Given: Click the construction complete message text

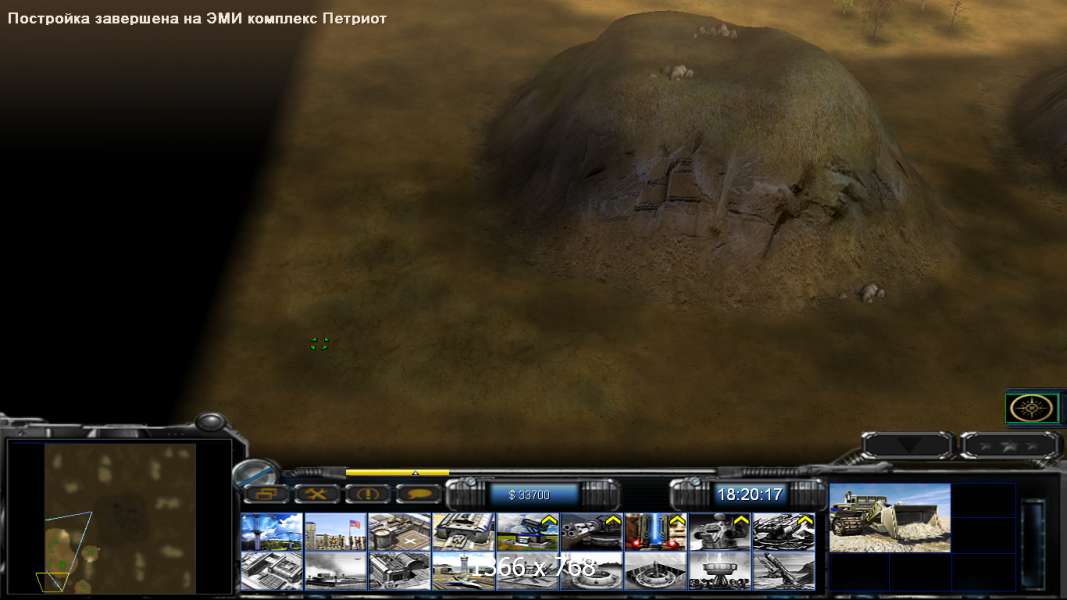Looking at the screenshot, I should [x=197, y=18].
